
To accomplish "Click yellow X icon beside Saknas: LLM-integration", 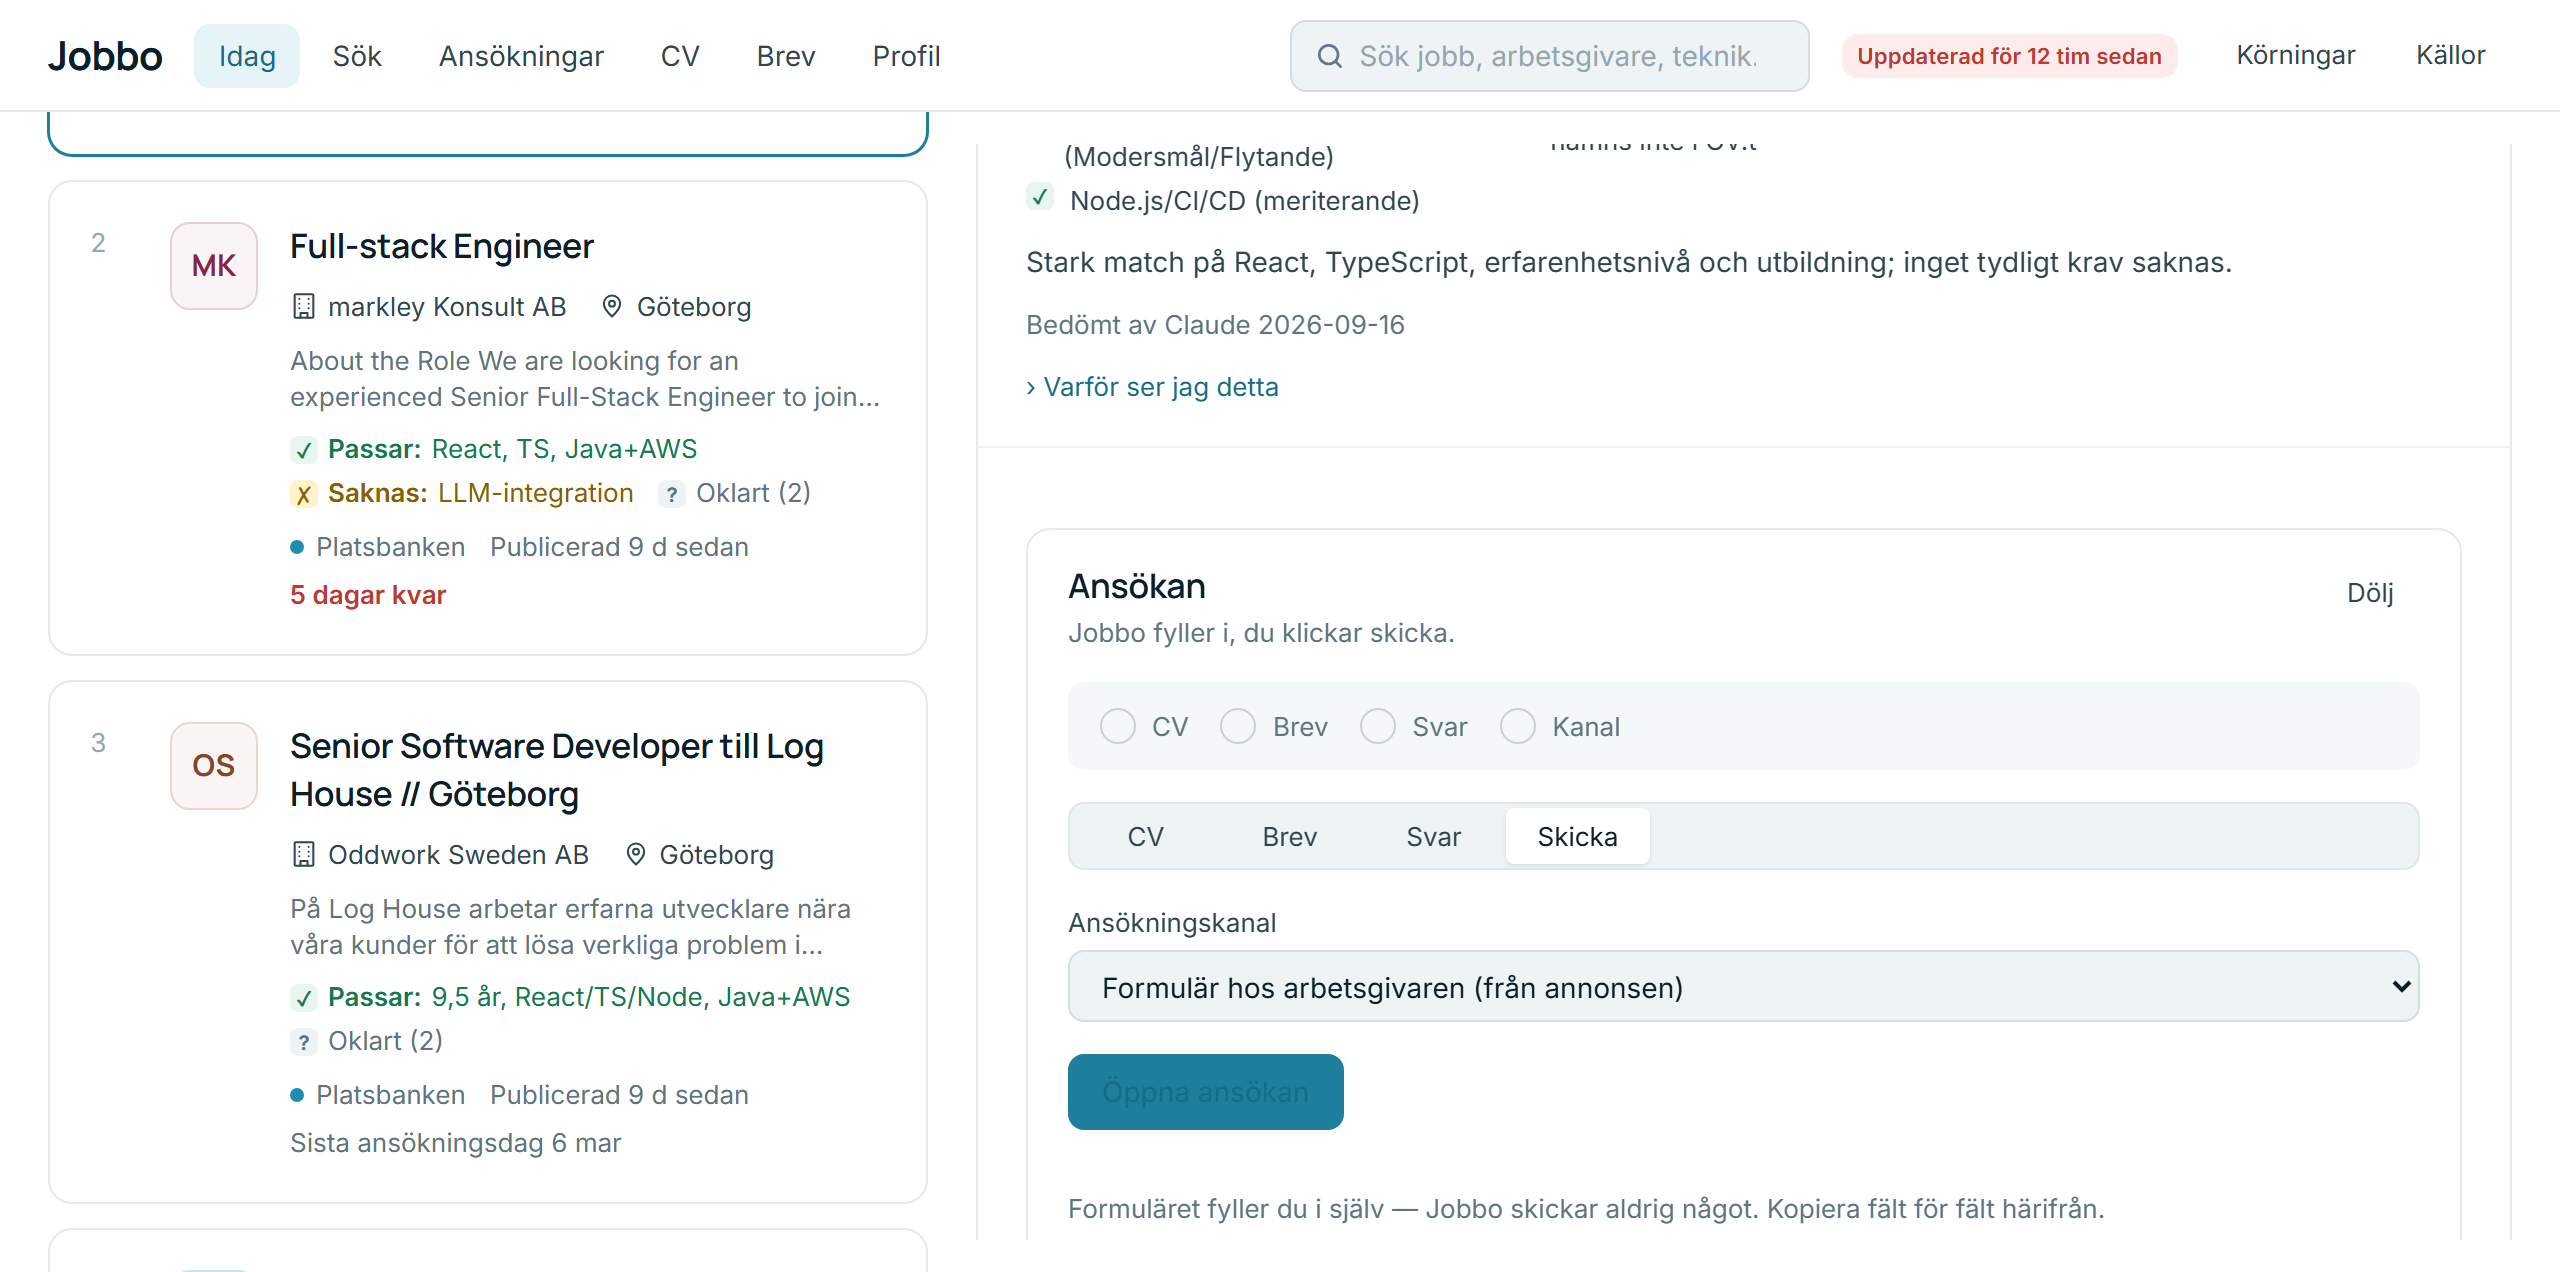I will [x=304, y=494].
